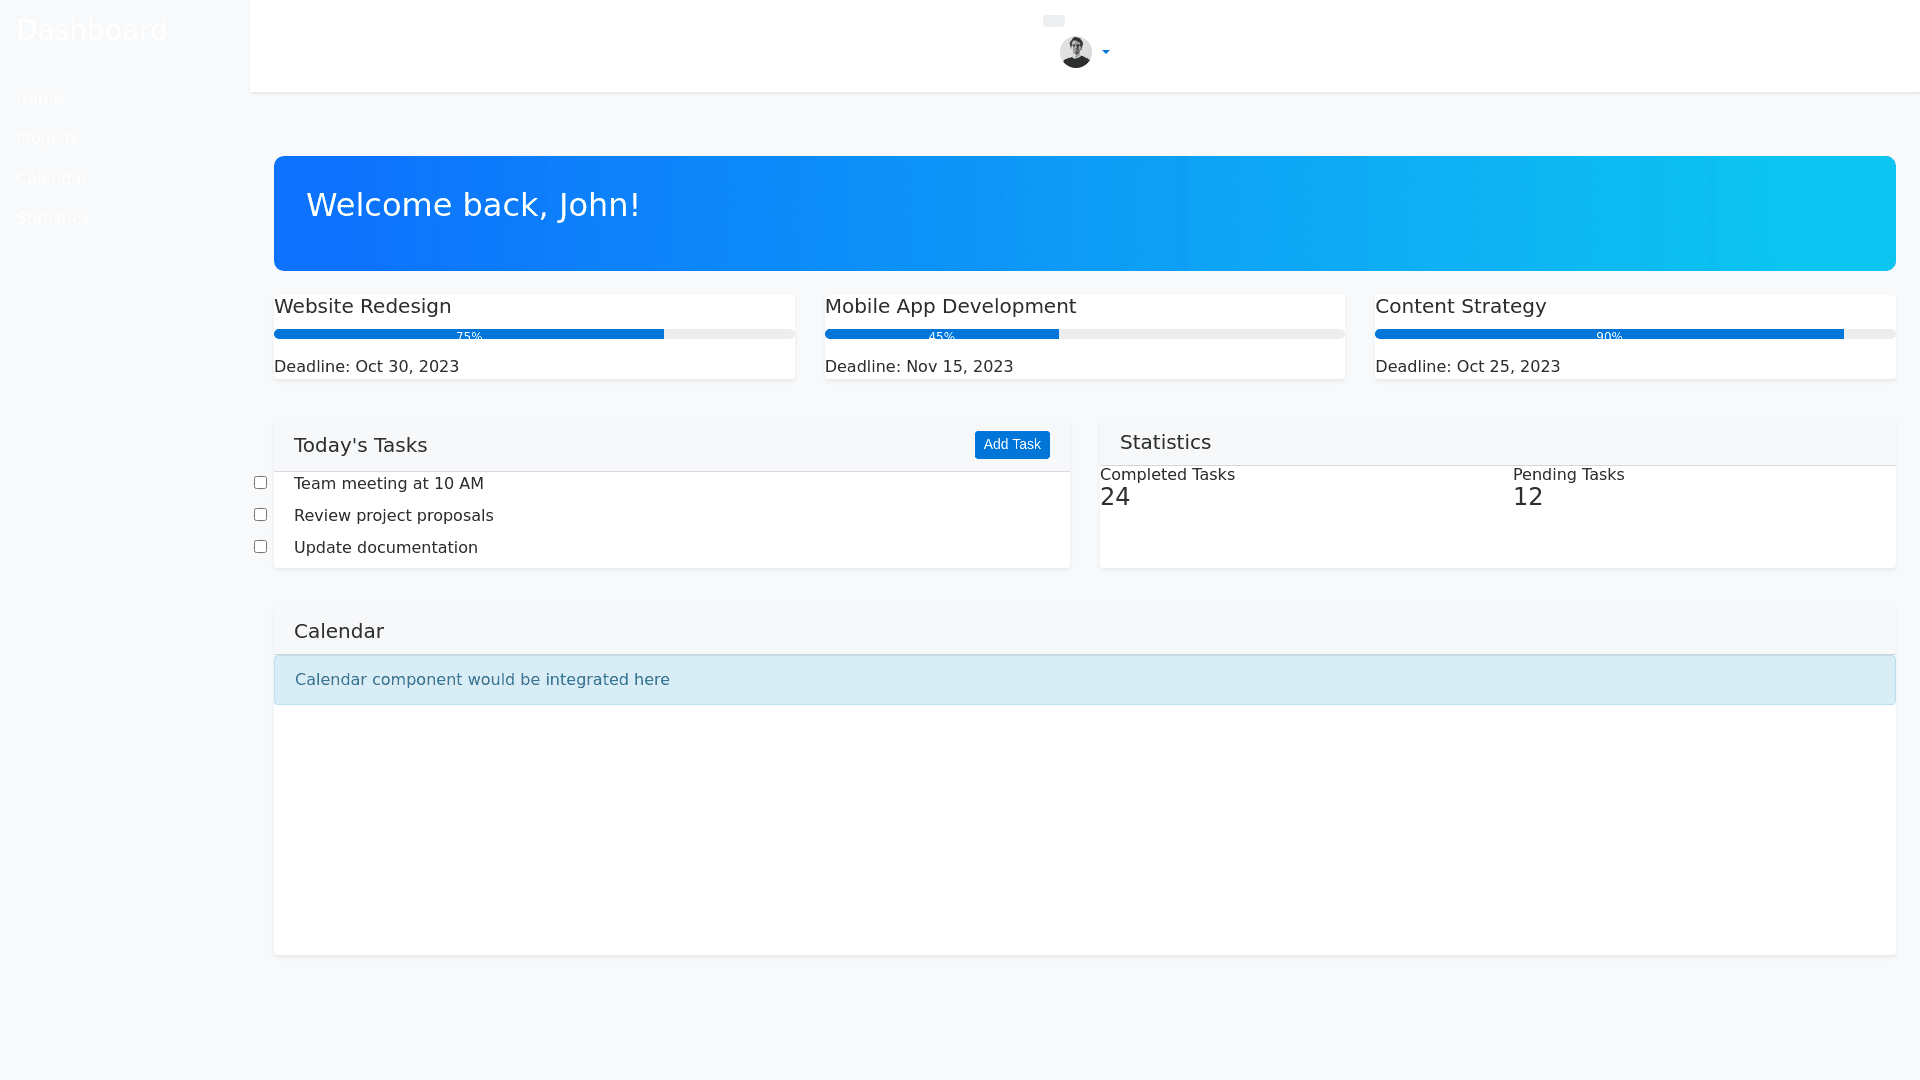Viewport: 1920px width, 1080px height.
Task: Open the profile dropdown arrow beside the avatar
Action: click(1105, 52)
